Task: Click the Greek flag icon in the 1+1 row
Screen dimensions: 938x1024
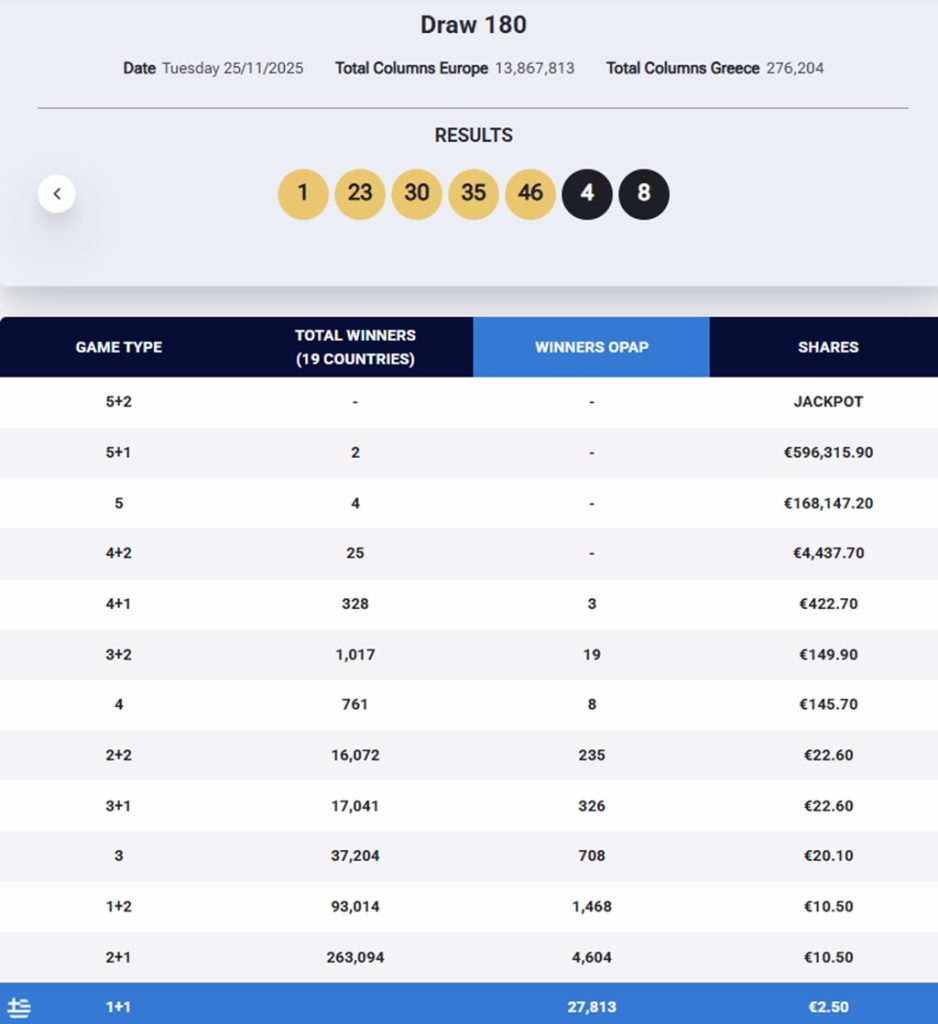Action: (19, 1007)
